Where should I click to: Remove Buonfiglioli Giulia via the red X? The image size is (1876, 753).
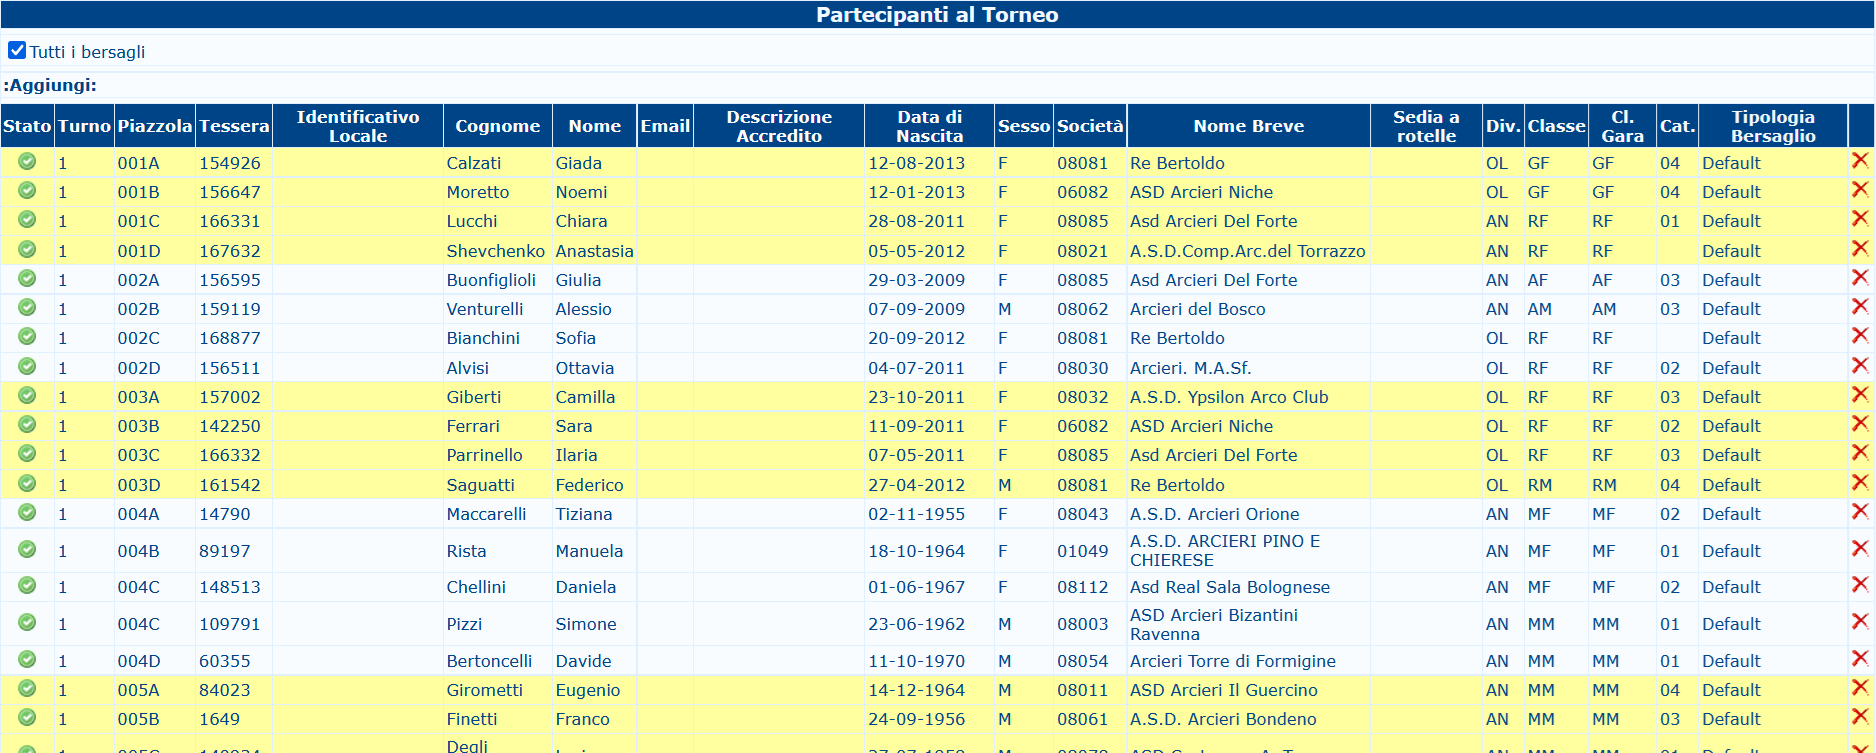[1860, 277]
